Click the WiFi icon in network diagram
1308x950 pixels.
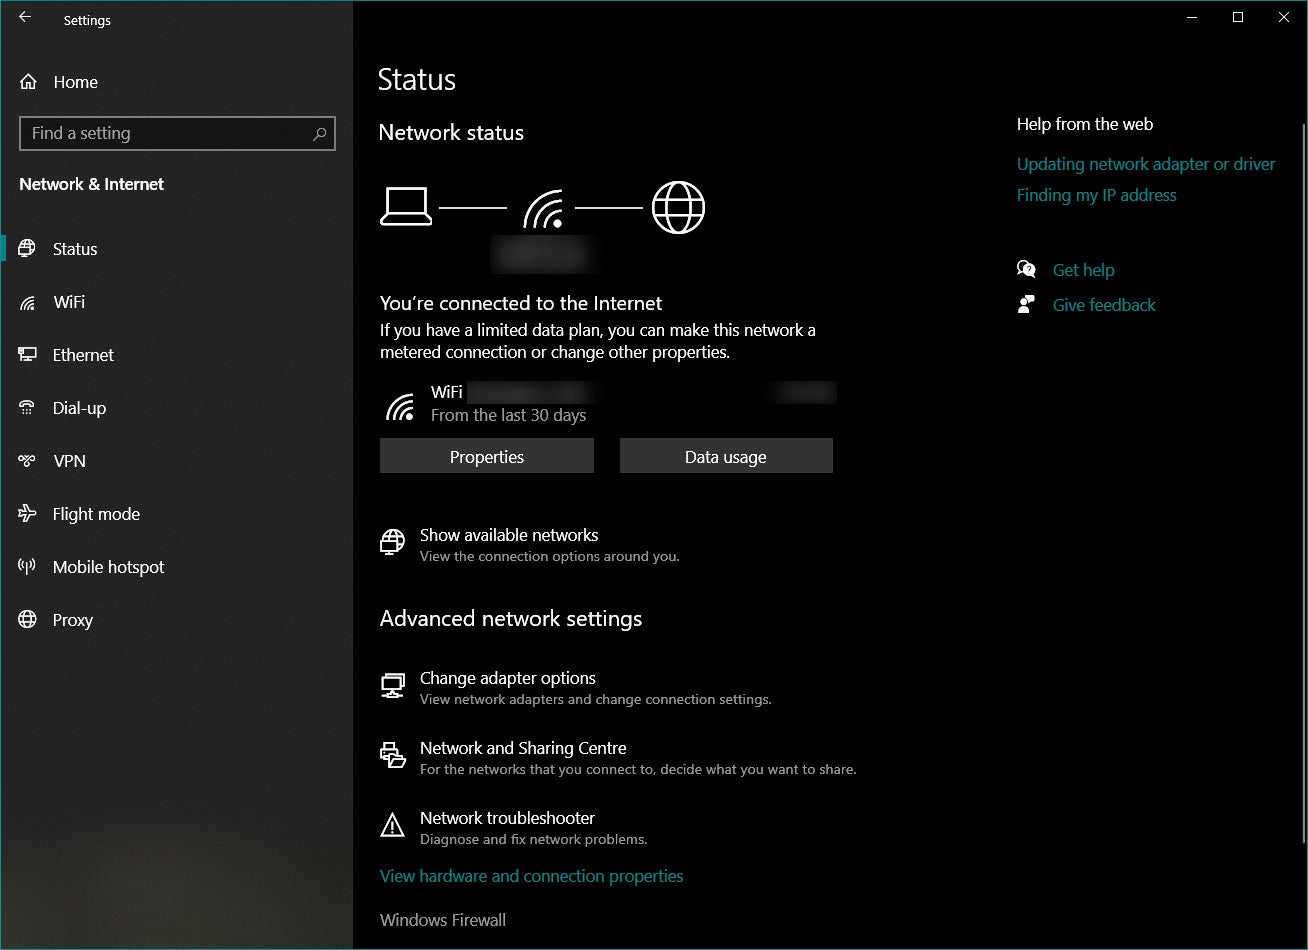pos(543,209)
